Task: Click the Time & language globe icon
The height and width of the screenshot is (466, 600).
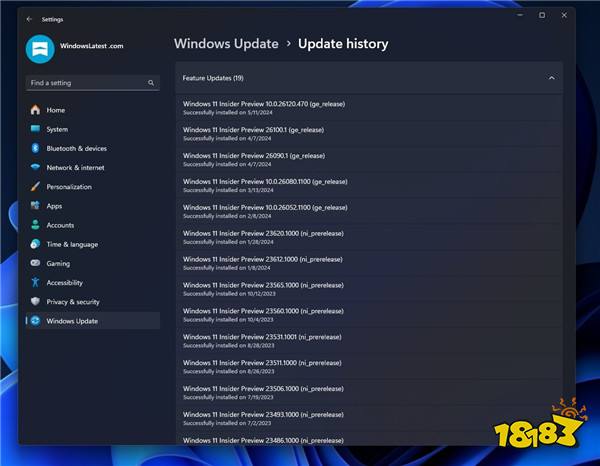Action: coord(35,244)
